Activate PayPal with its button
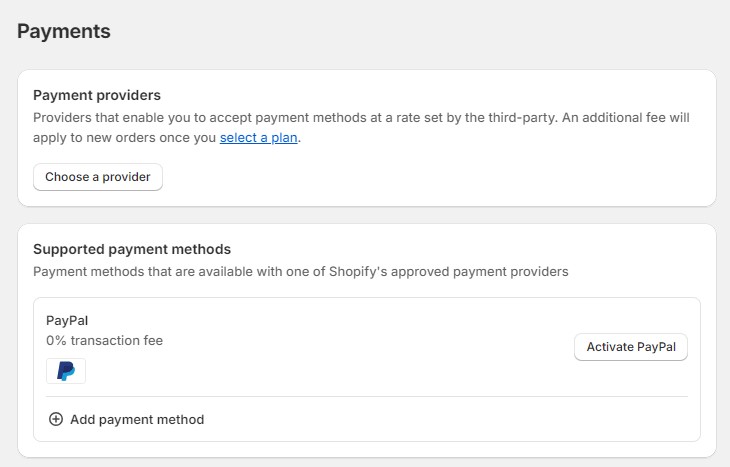This screenshot has height=467, width=730. pyautogui.click(x=630, y=347)
